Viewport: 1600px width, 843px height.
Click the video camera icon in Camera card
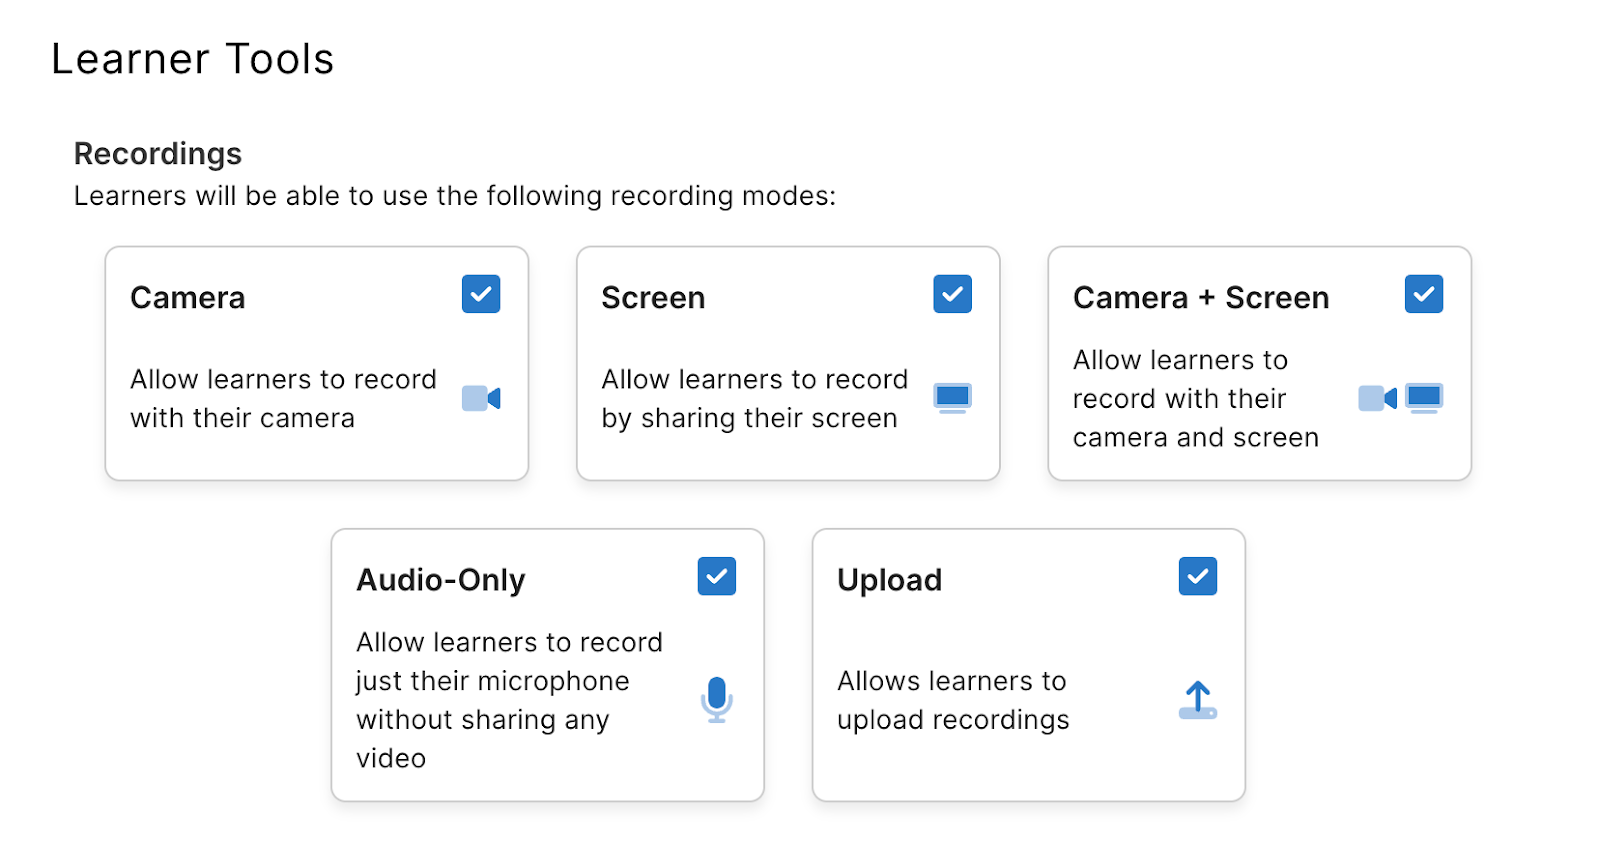(x=481, y=398)
